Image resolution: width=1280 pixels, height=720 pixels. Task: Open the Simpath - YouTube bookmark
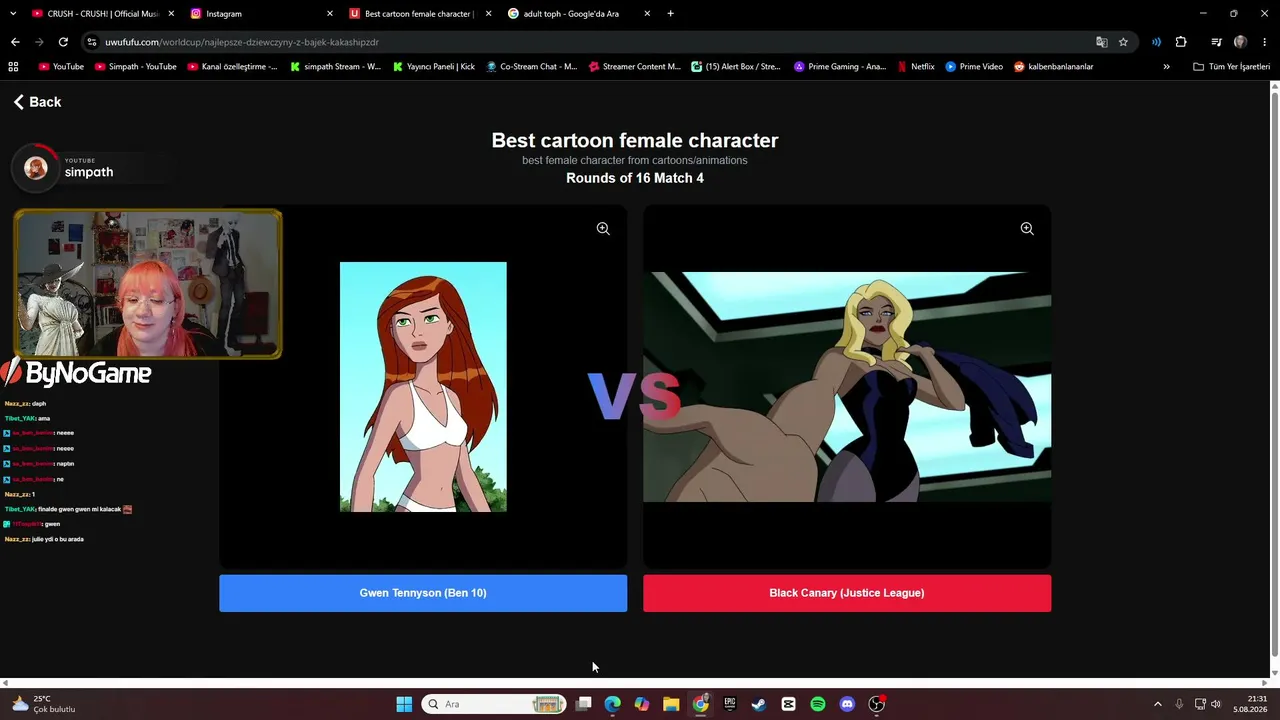coord(135,67)
